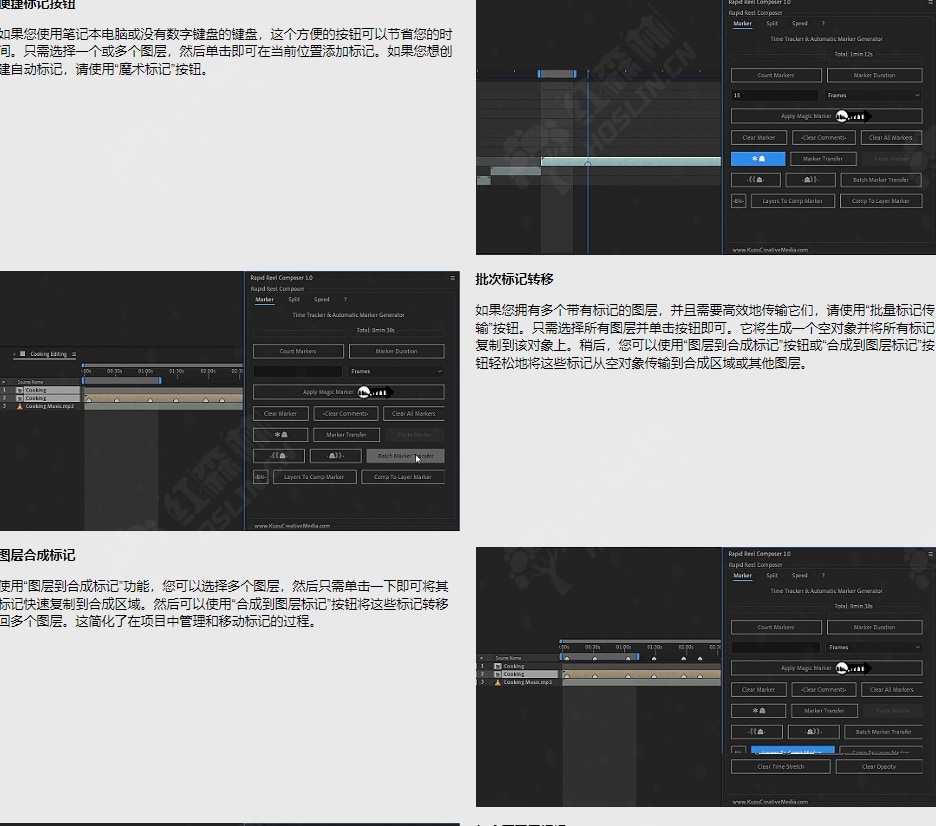Click the frame count field showing 15 in the top screenshot
The width and height of the screenshot is (936, 826).
coord(775,95)
